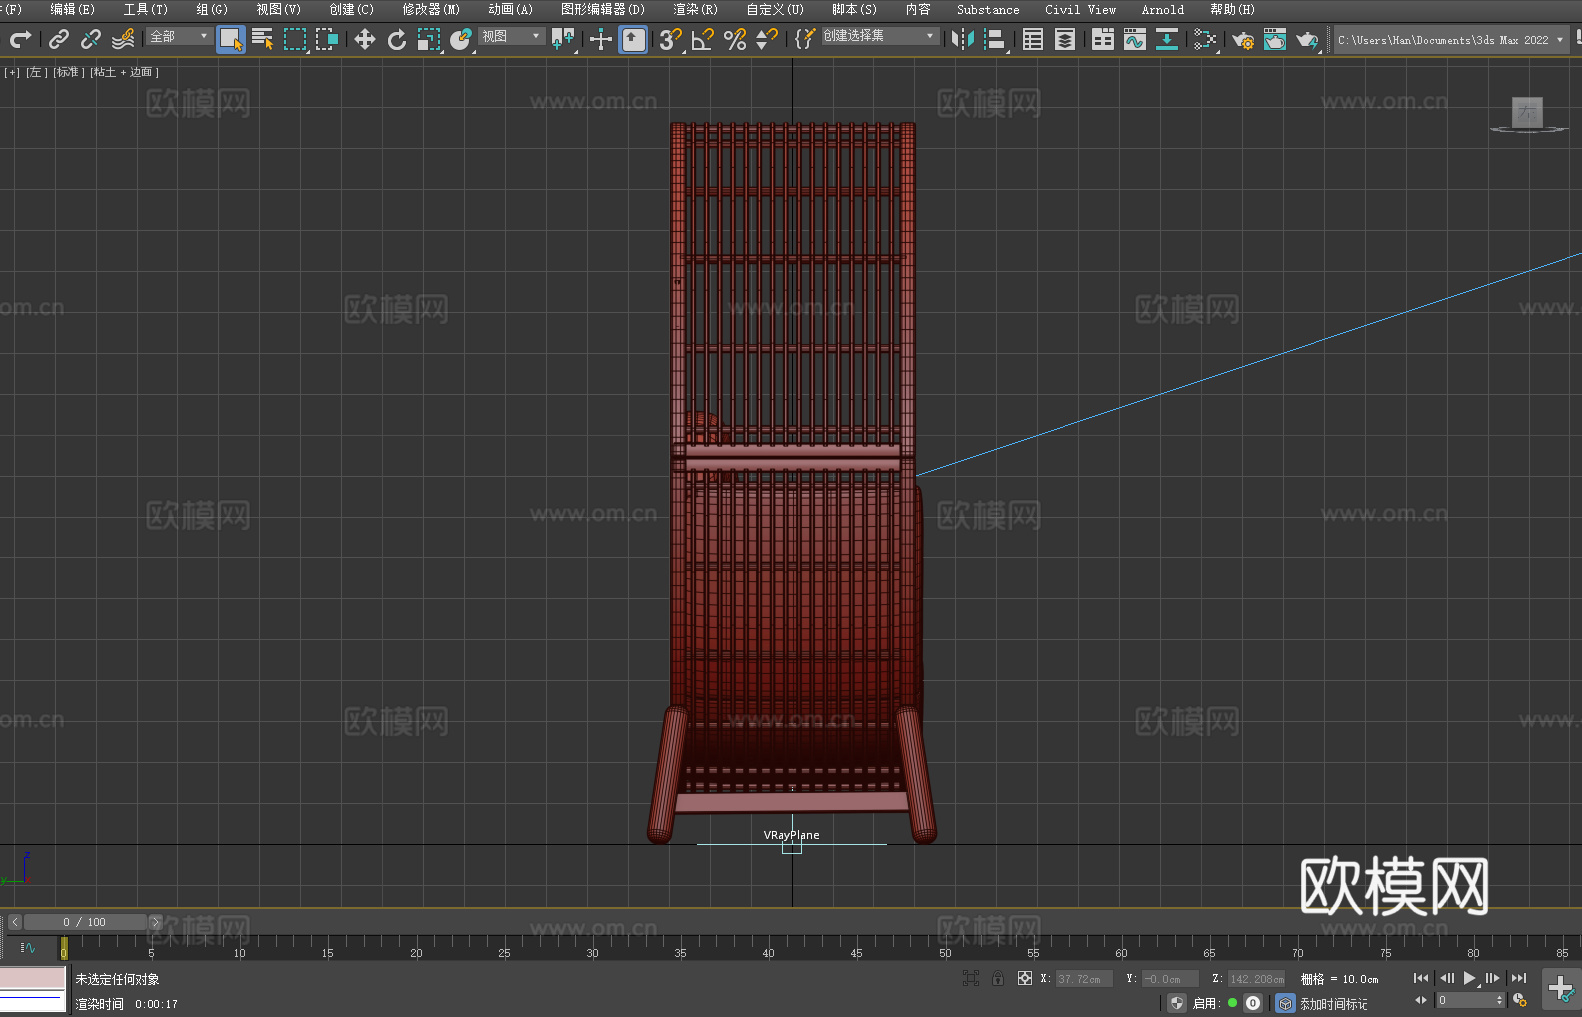Click the Use Pivot Point Center icon
This screenshot has height=1017, width=1582.
click(x=563, y=39)
